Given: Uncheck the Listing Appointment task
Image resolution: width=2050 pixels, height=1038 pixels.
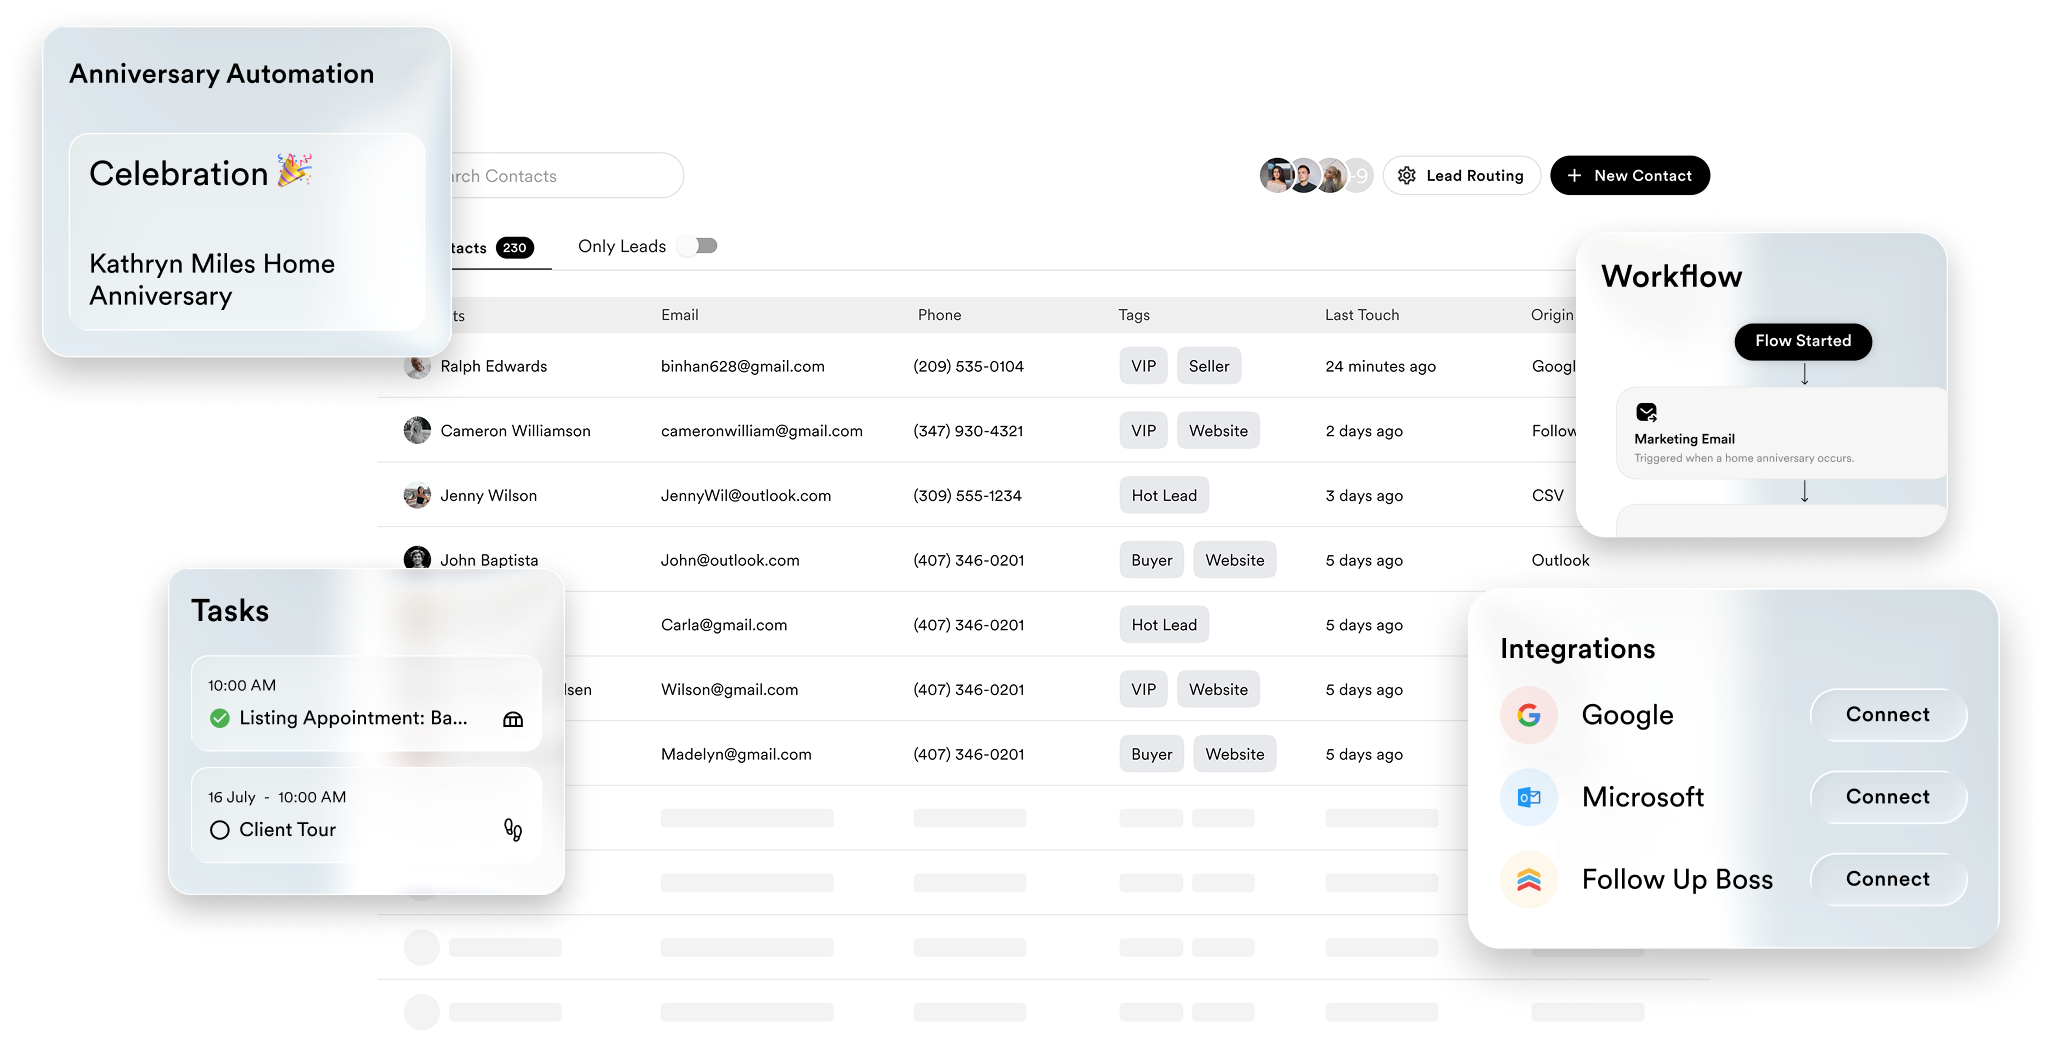Looking at the screenshot, I should coord(220,718).
